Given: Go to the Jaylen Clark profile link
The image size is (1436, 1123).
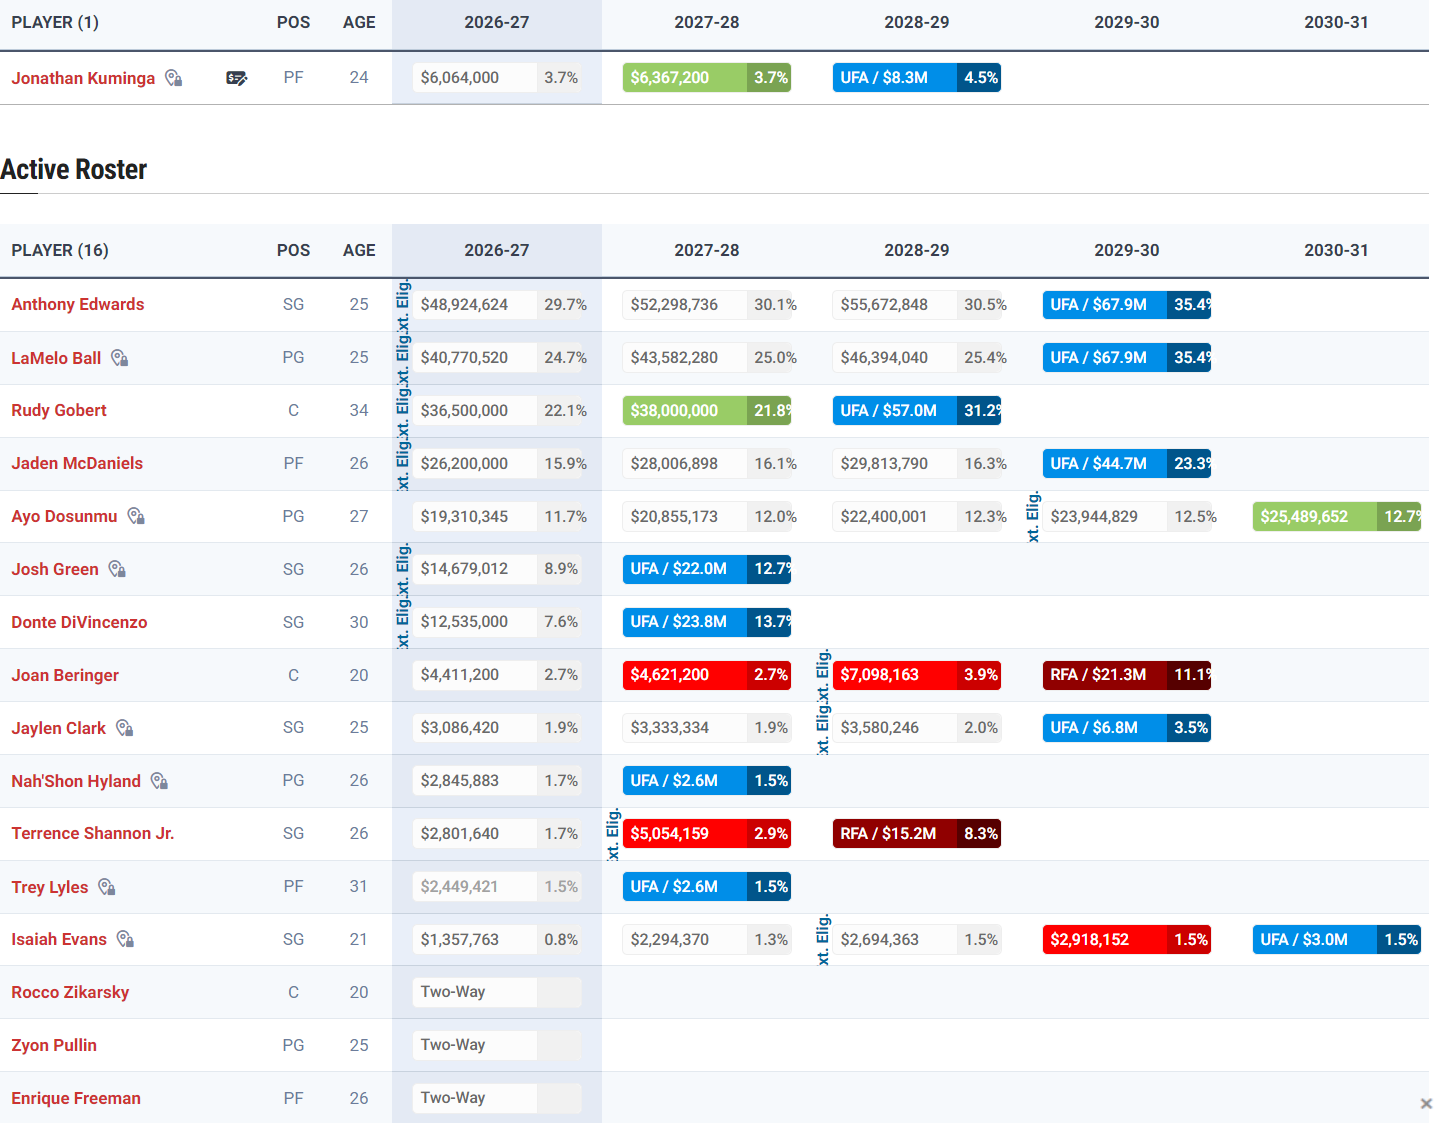Looking at the screenshot, I should click(x=58, y=728).
